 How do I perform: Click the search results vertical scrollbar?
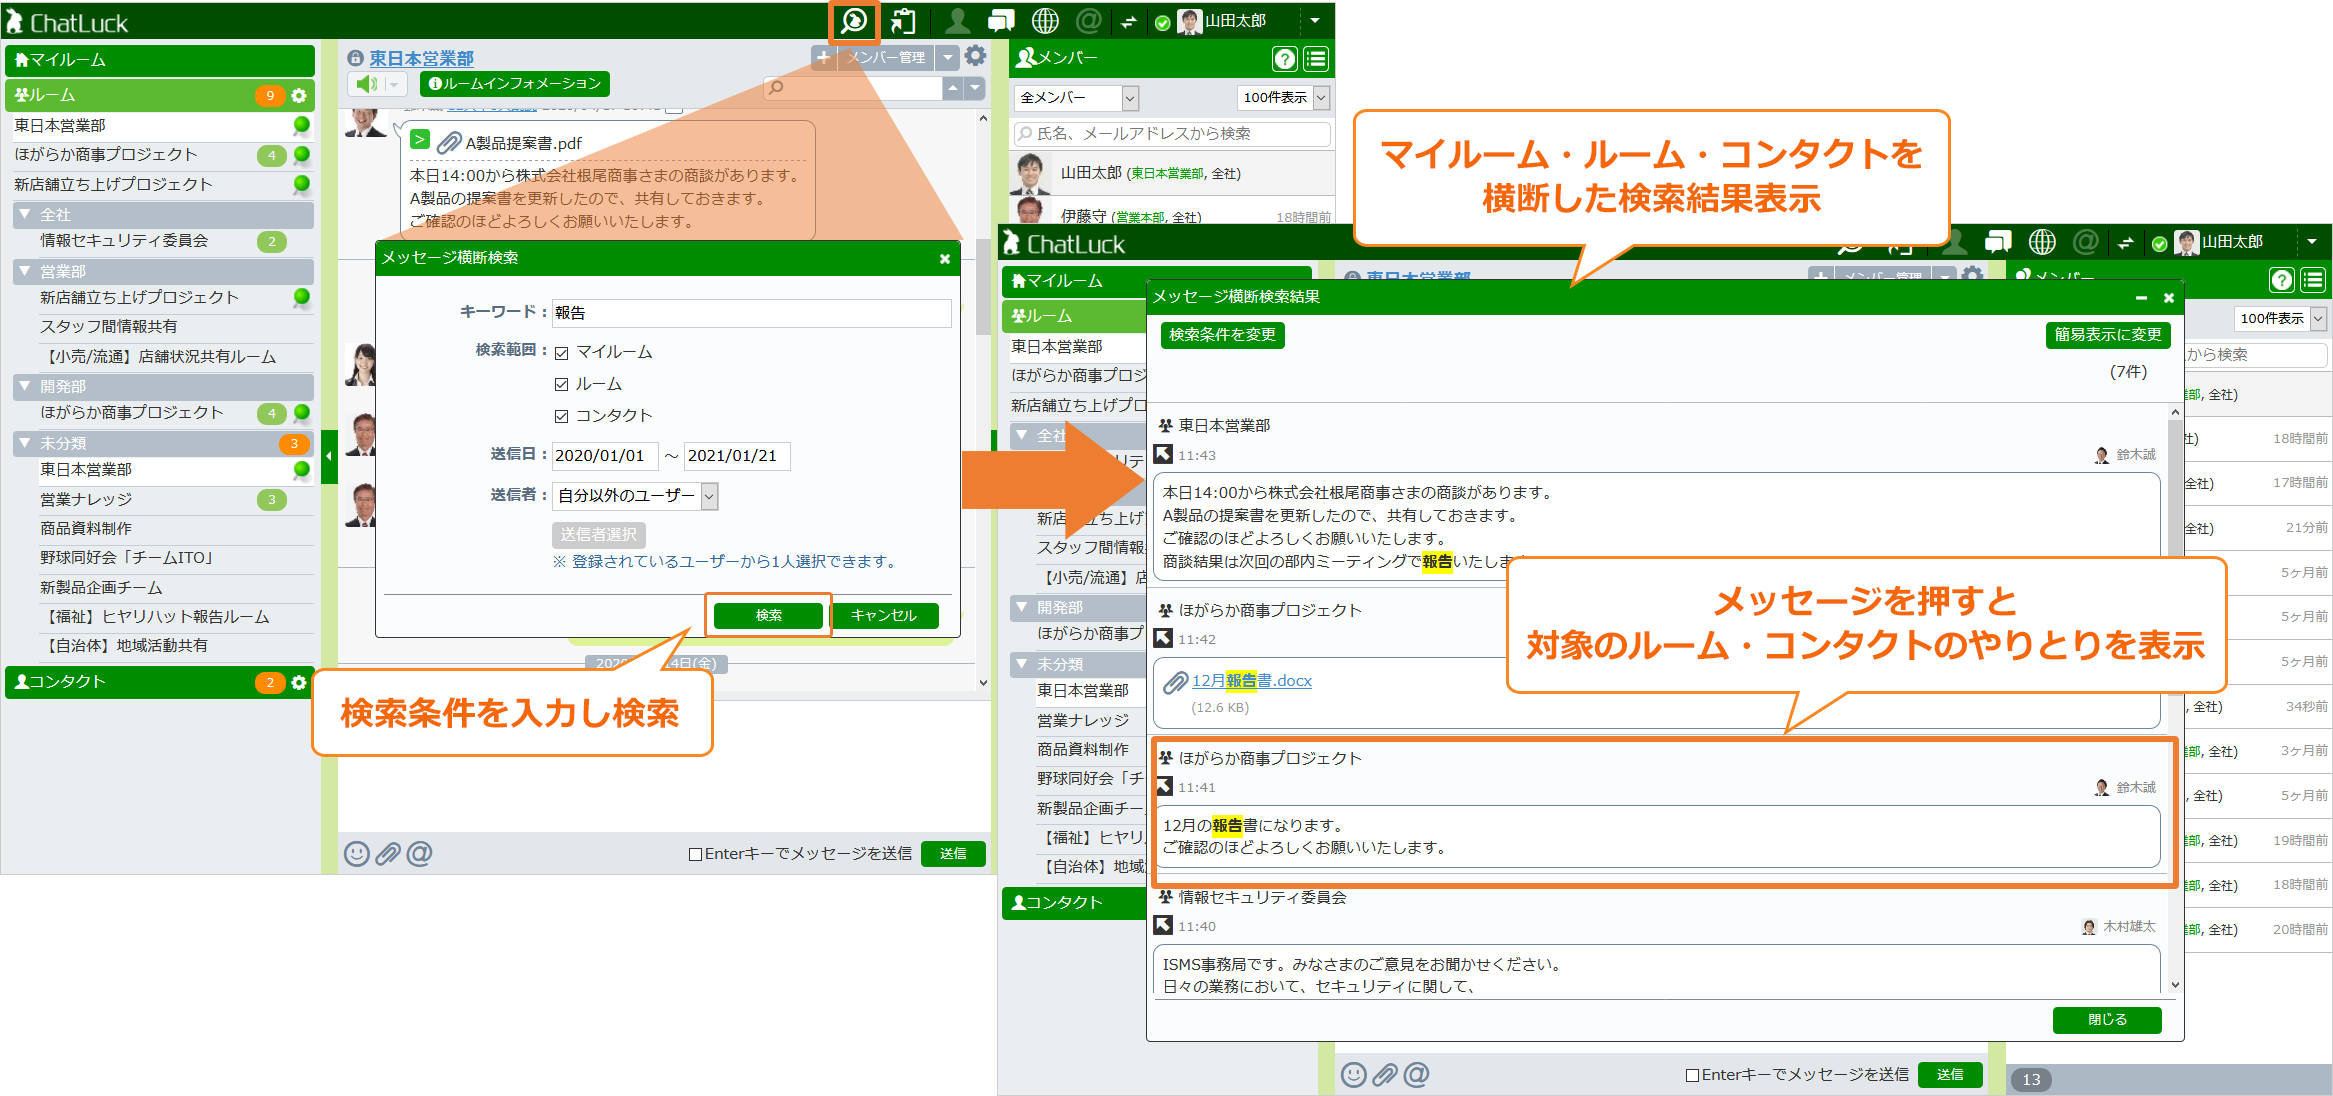tap(2175, 698)
